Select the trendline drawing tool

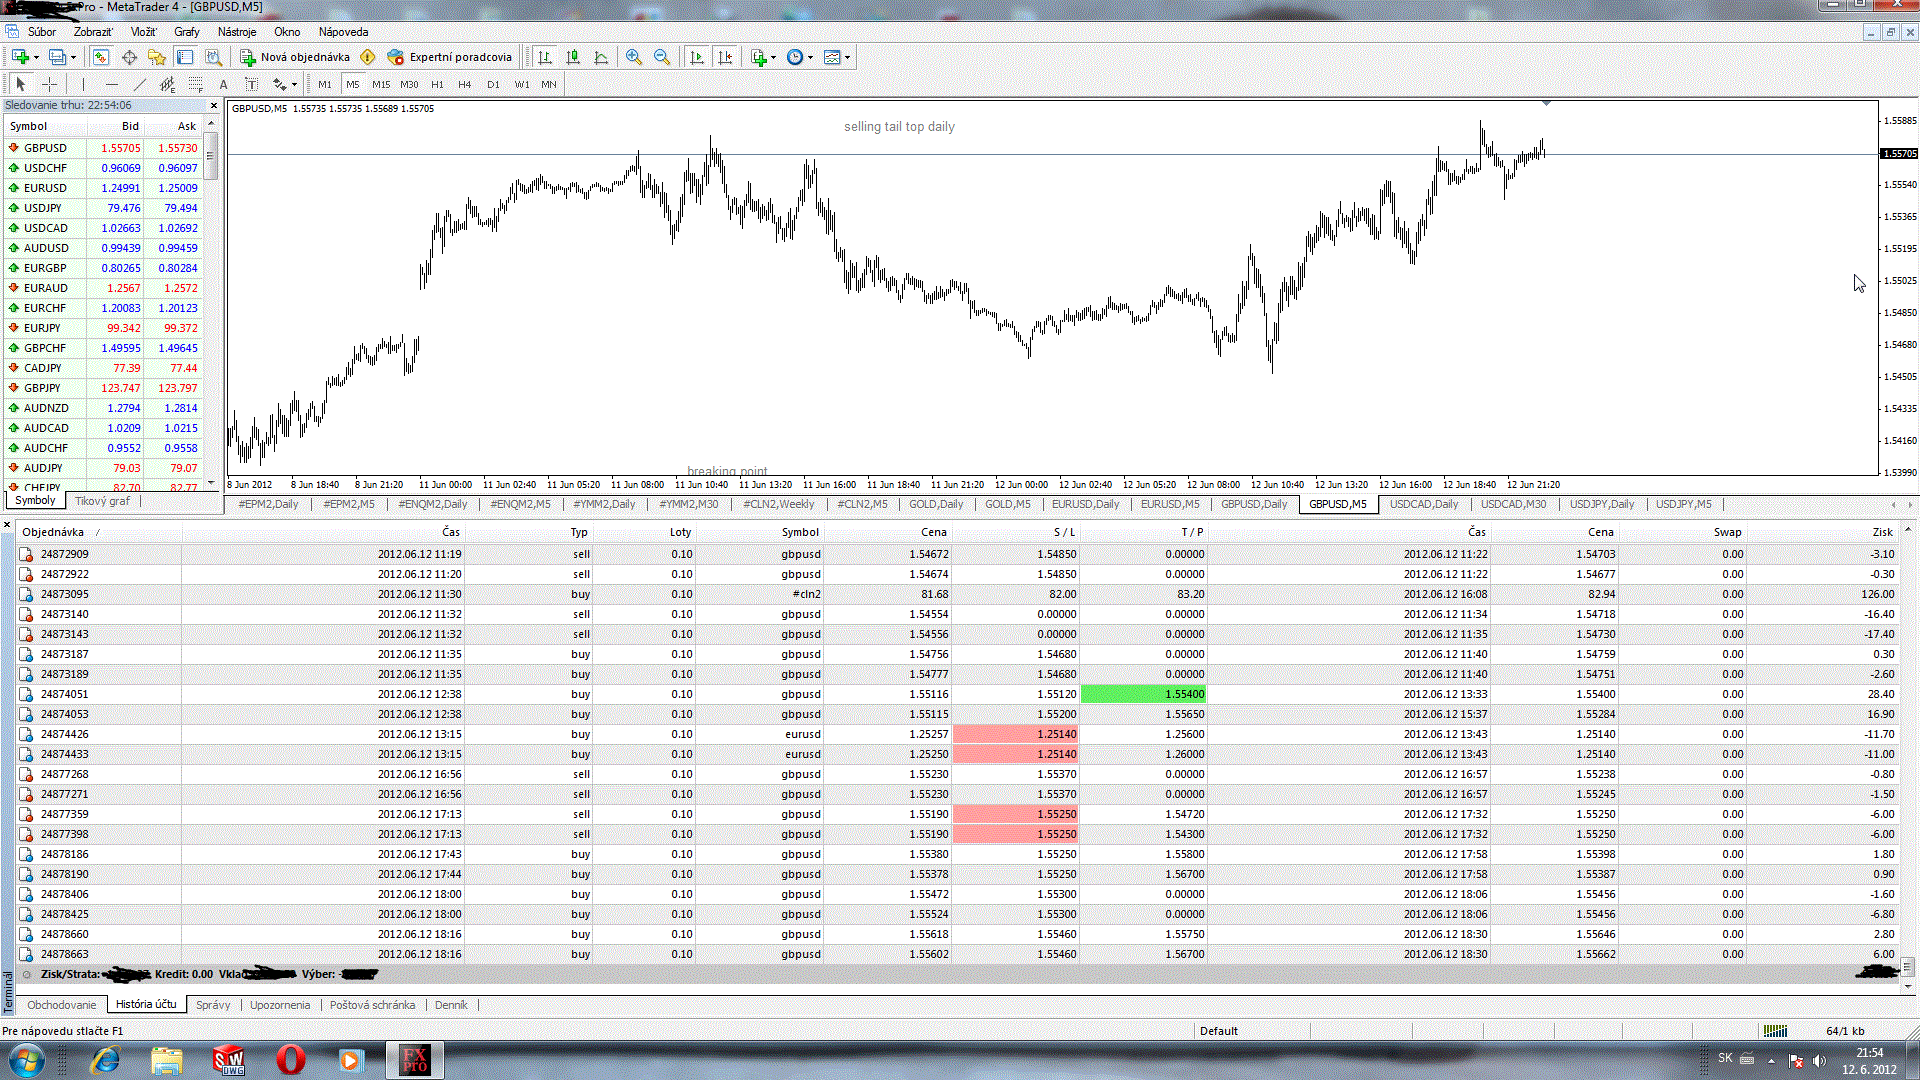pos(140,85)
